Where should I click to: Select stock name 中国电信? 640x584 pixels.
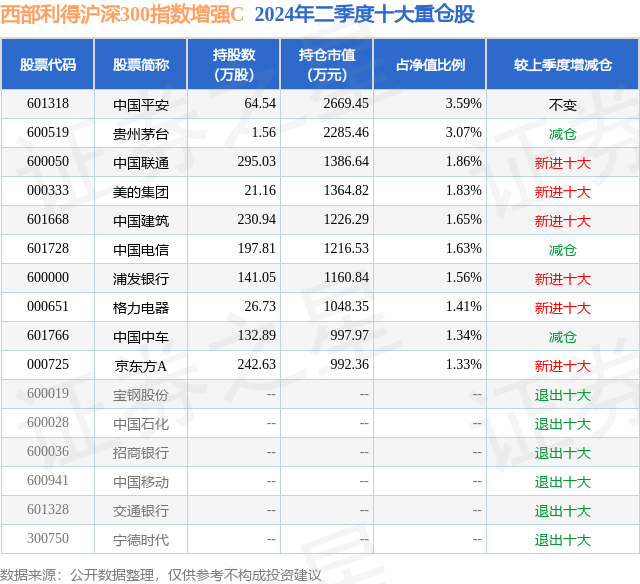(141, 250)
